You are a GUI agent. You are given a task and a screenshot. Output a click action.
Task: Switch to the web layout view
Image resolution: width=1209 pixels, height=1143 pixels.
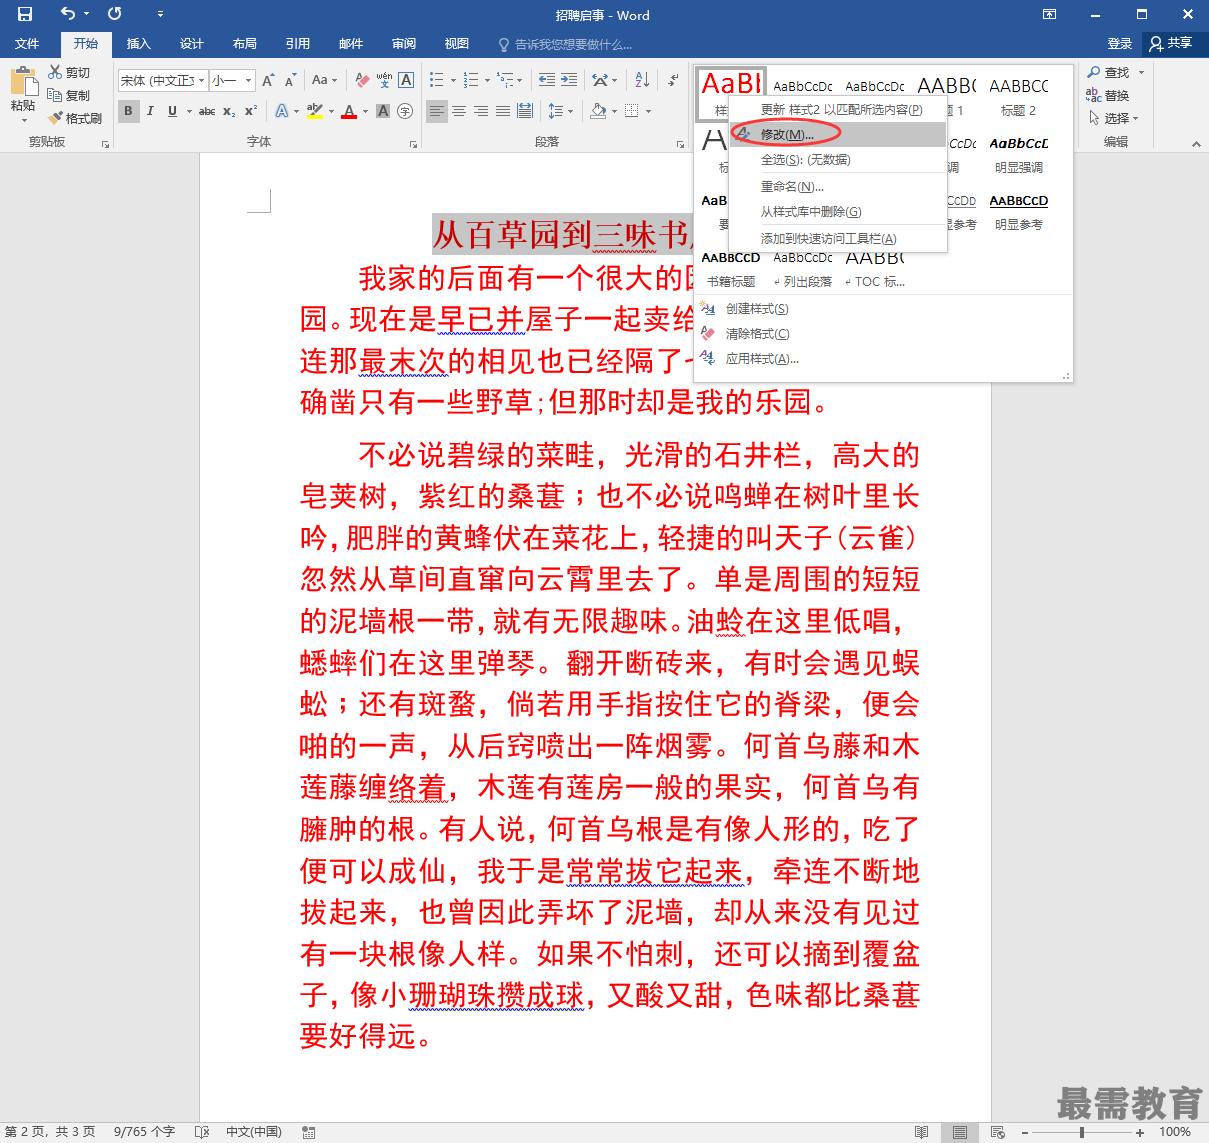click(998, 1132)
